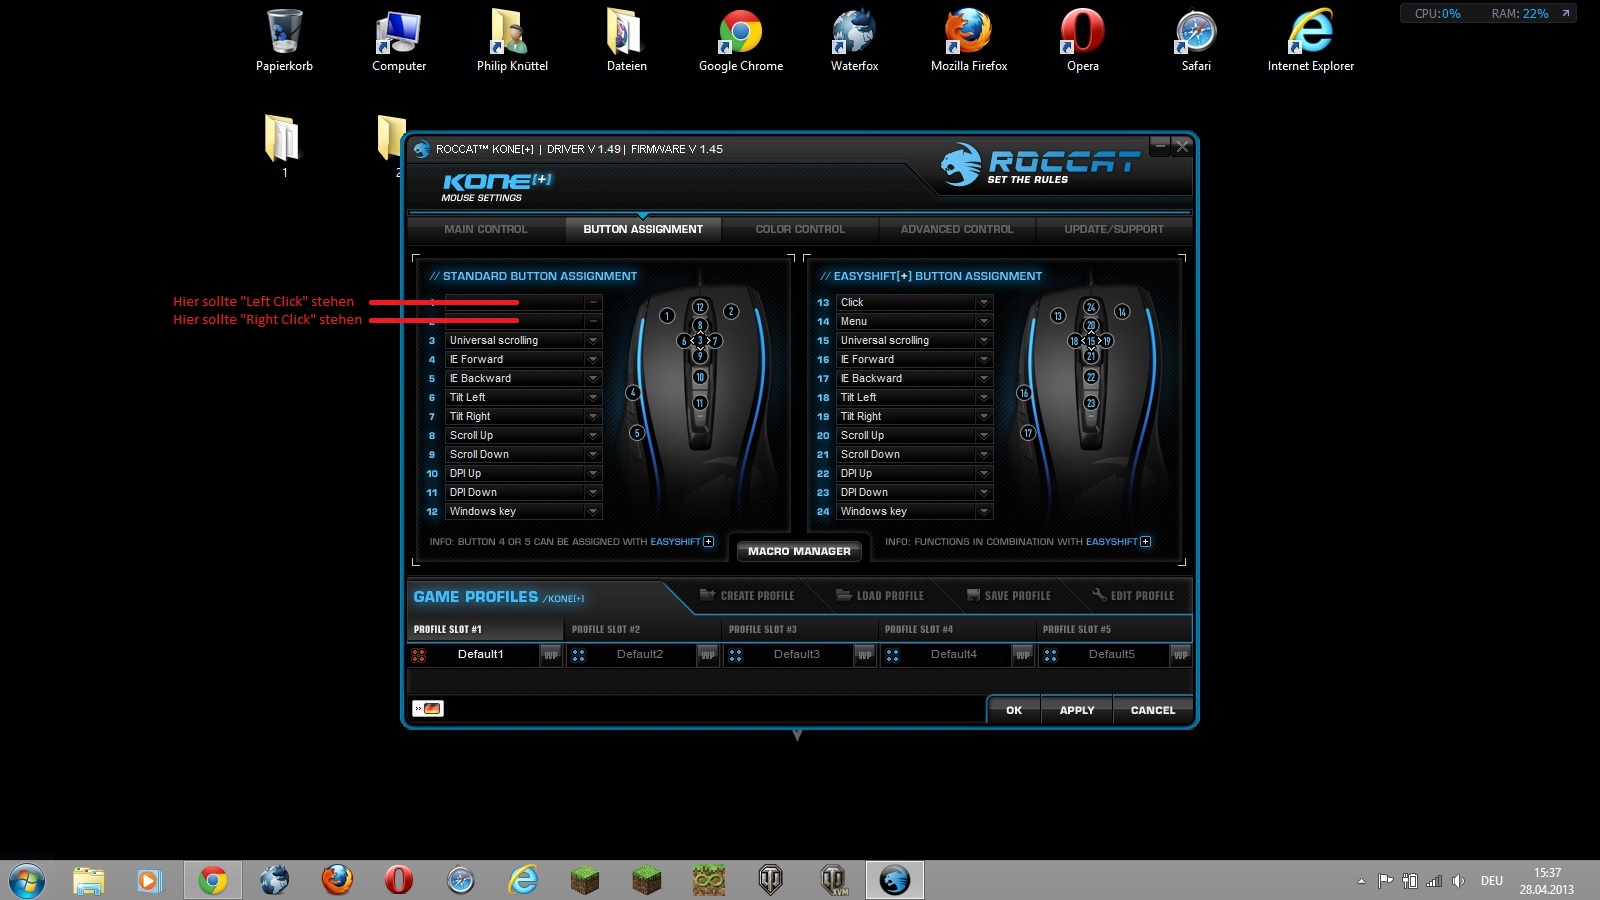The height and width of the screenshot is (900, 1600).
Task: Switch to the Update/Support tab
Action: [1114, 229]
